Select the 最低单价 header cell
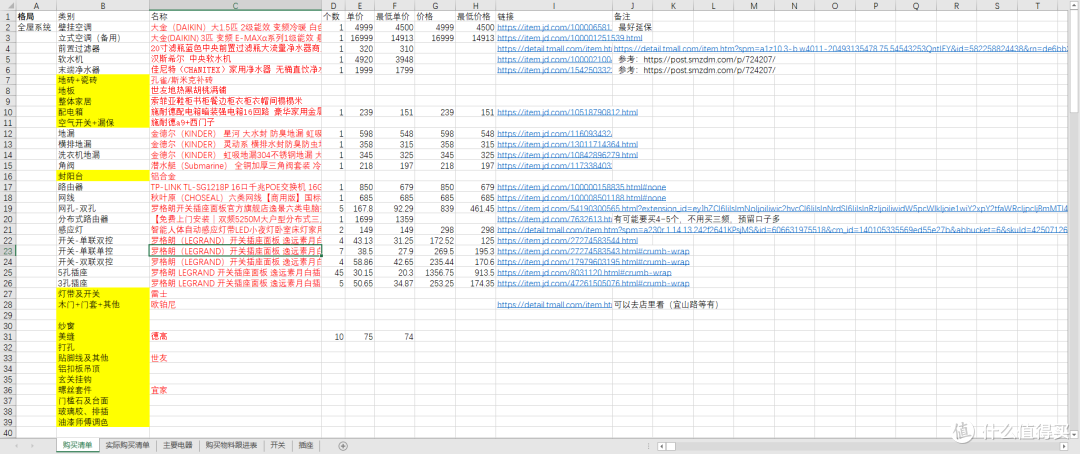Viewport: 1080px width, 454px height. point(394,16)
